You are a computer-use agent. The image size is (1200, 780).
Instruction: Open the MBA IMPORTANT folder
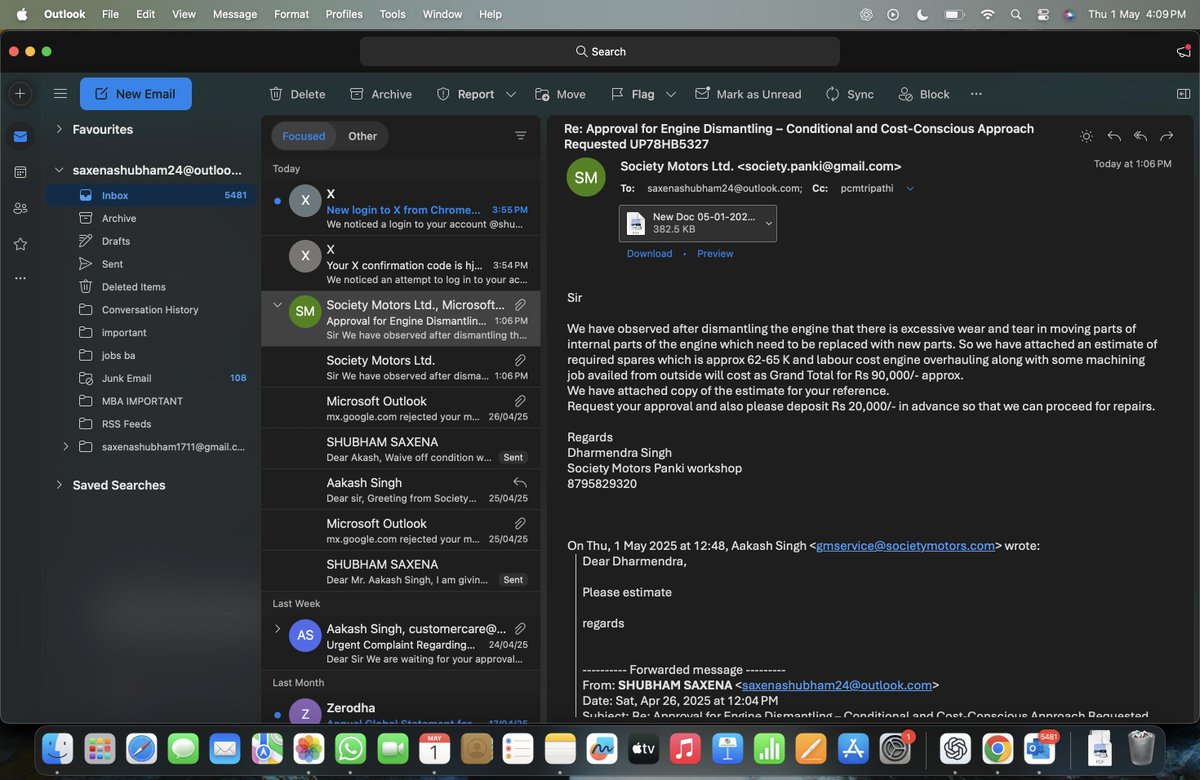click(x=150, y=401)
